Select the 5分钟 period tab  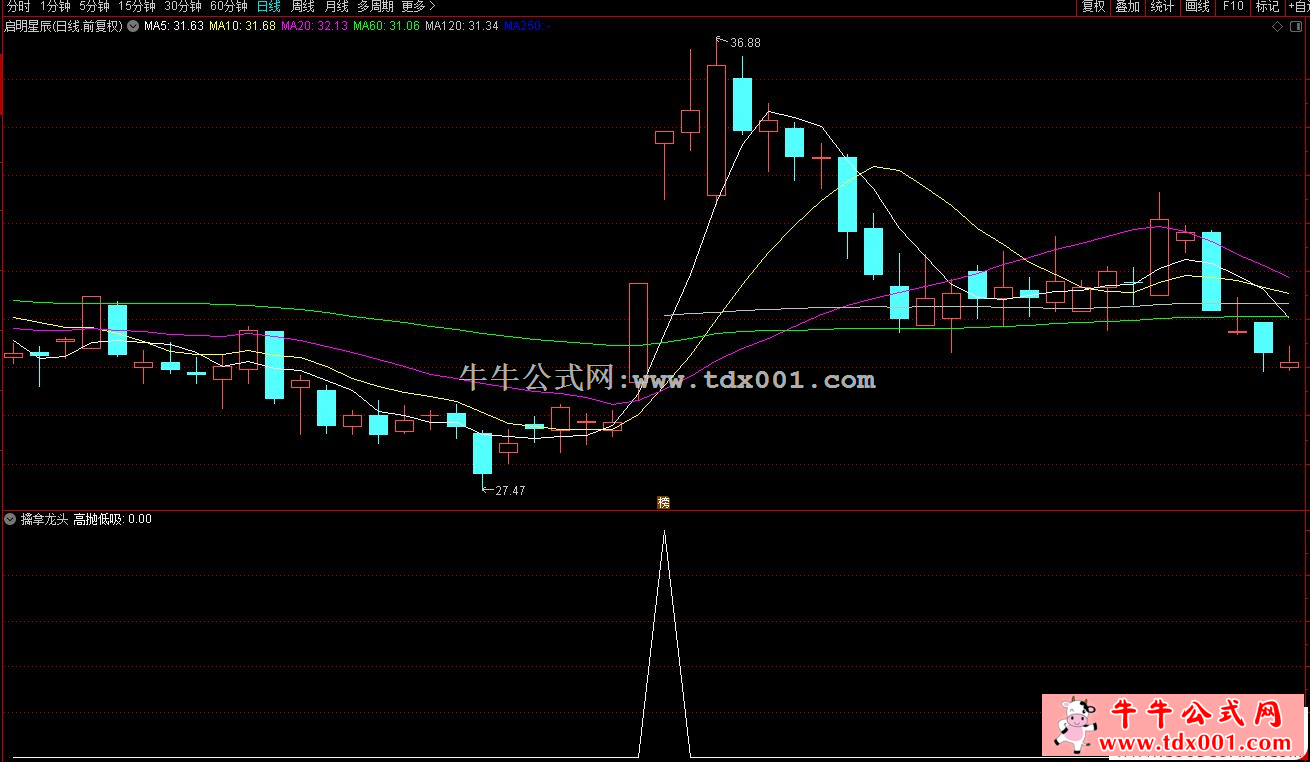(94, 6)
